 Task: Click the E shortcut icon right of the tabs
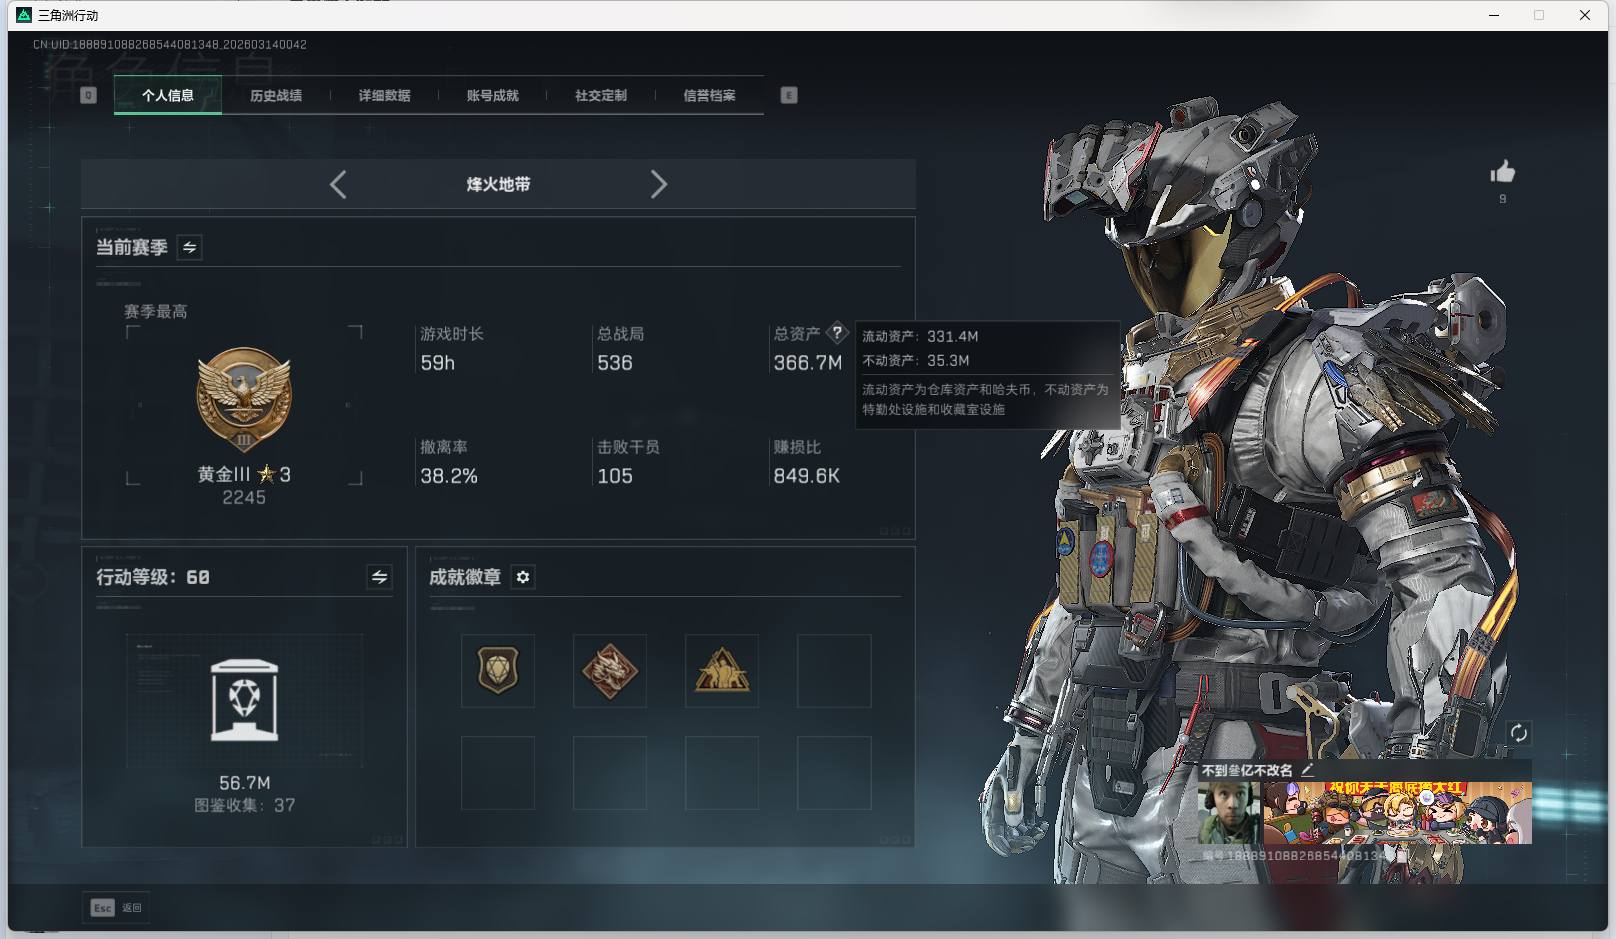tap(789, 95)
